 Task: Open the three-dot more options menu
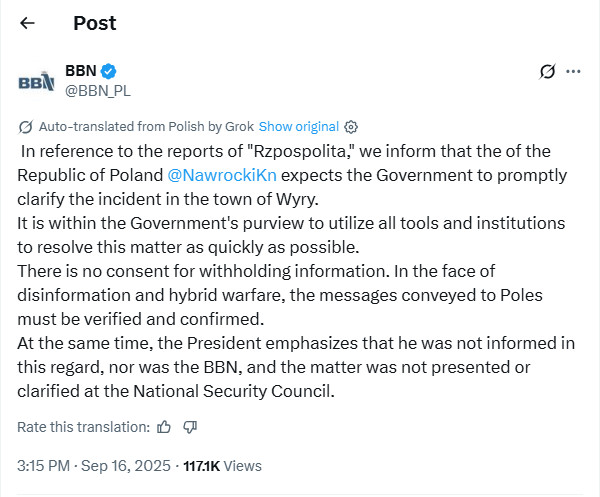(574, 72)
